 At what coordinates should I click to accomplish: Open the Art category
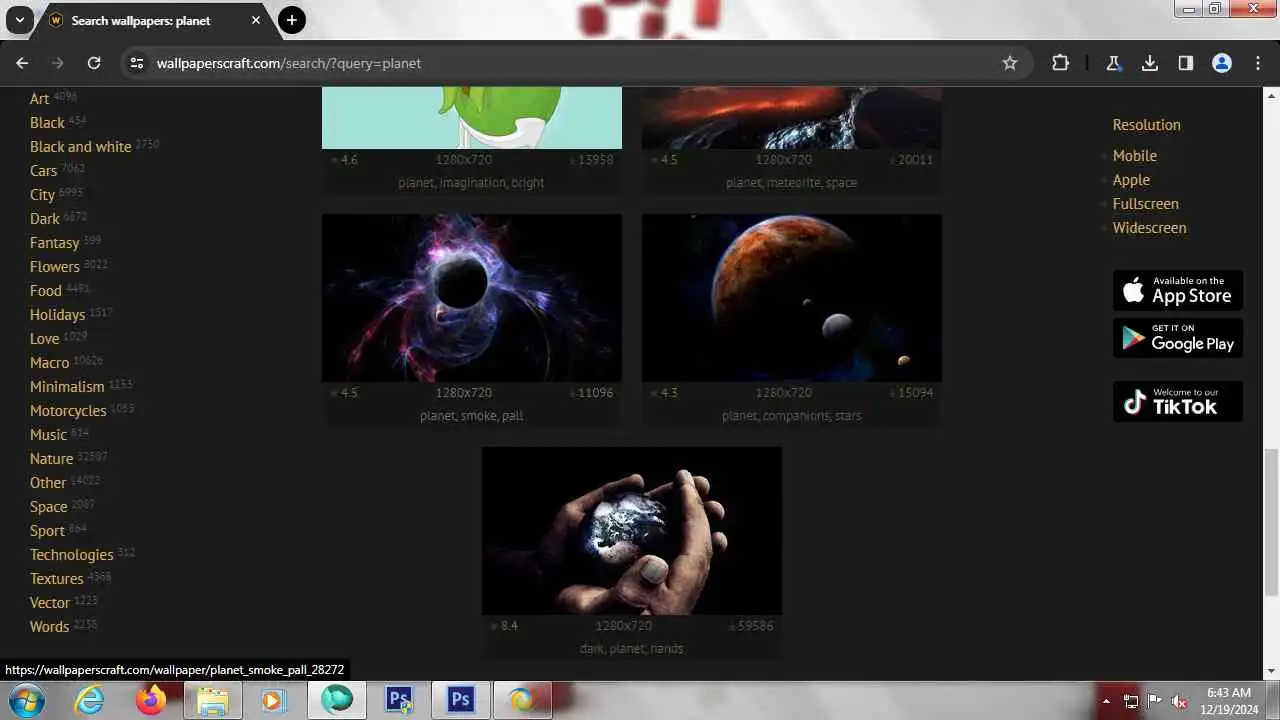[x=39, y=98]
